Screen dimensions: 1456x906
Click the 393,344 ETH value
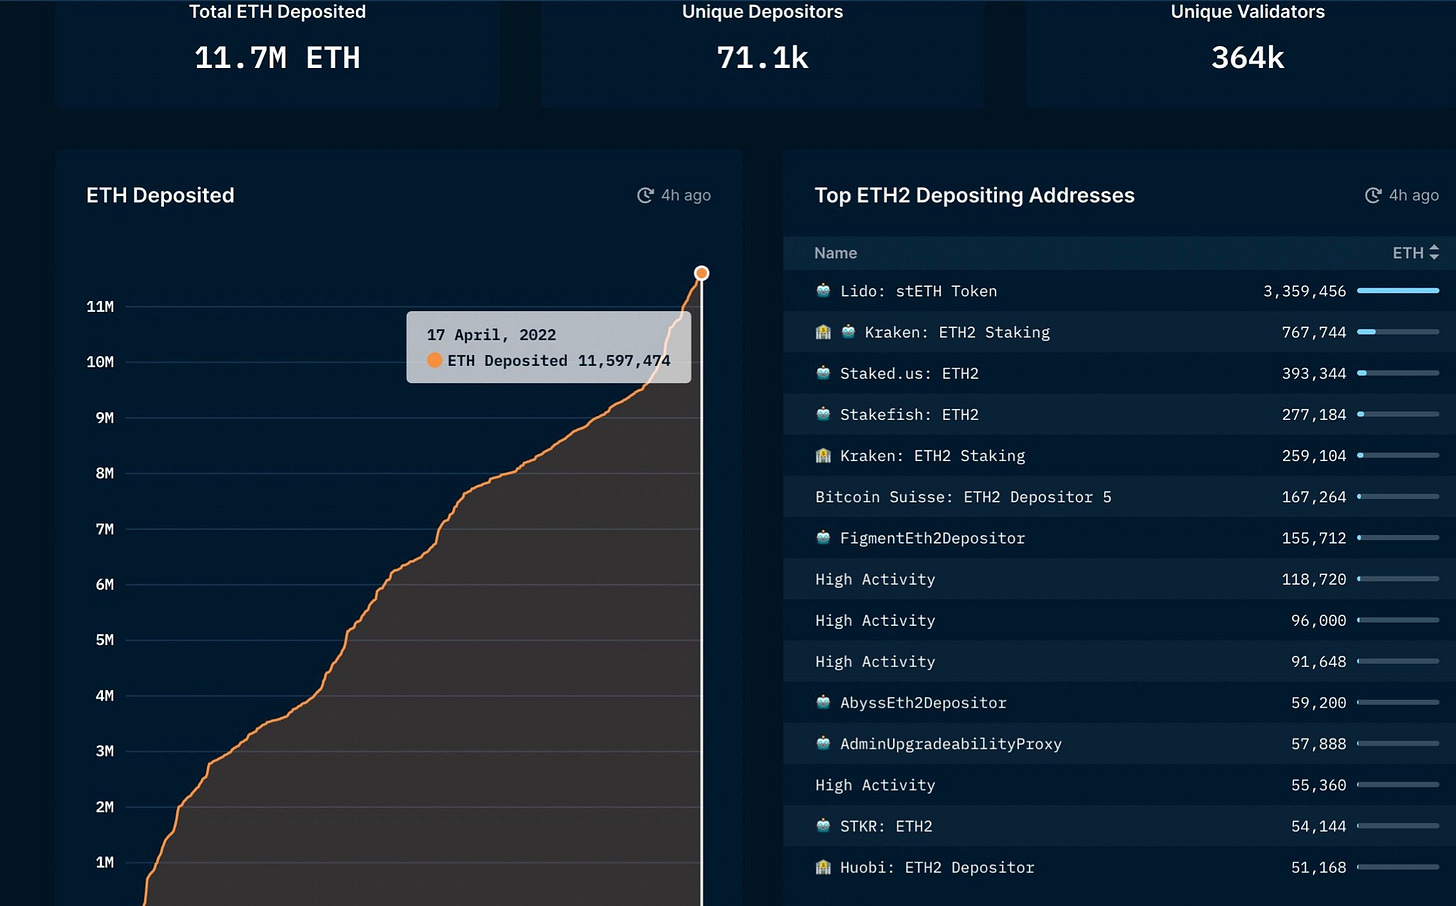point(1314,373)
